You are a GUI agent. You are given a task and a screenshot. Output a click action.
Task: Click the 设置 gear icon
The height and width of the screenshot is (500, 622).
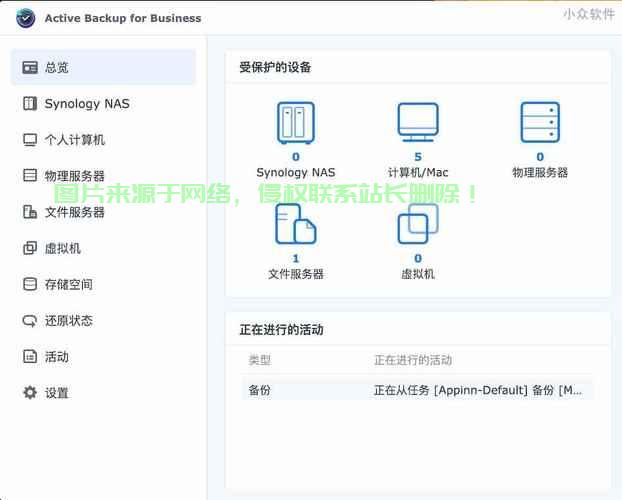click(30, 392)
